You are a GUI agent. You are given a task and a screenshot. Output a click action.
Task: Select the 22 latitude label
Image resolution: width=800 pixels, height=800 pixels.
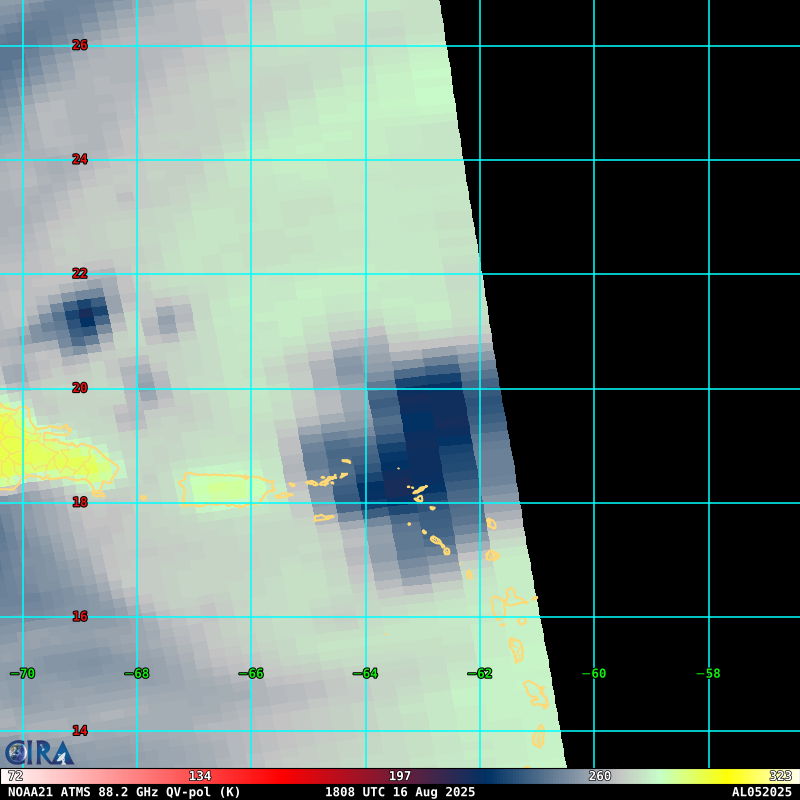pyautogui.click(x=80, y=273)
